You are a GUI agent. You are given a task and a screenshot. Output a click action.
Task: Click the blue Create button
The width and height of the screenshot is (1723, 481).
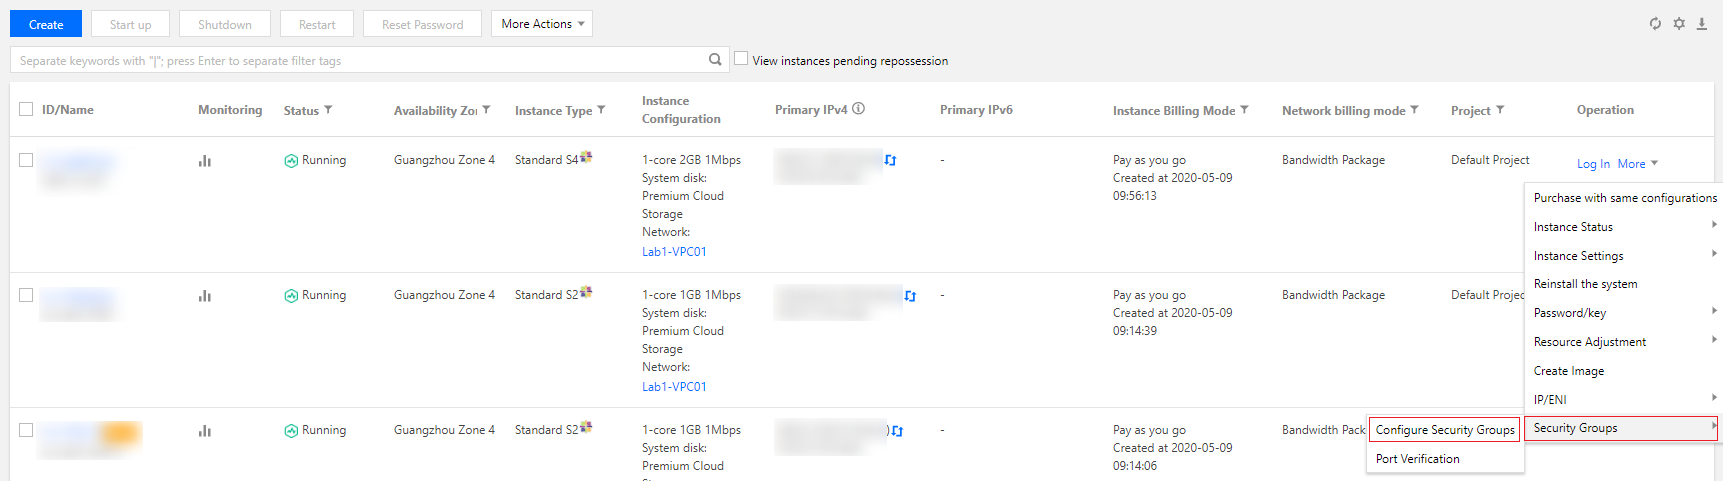coord(46,24)
